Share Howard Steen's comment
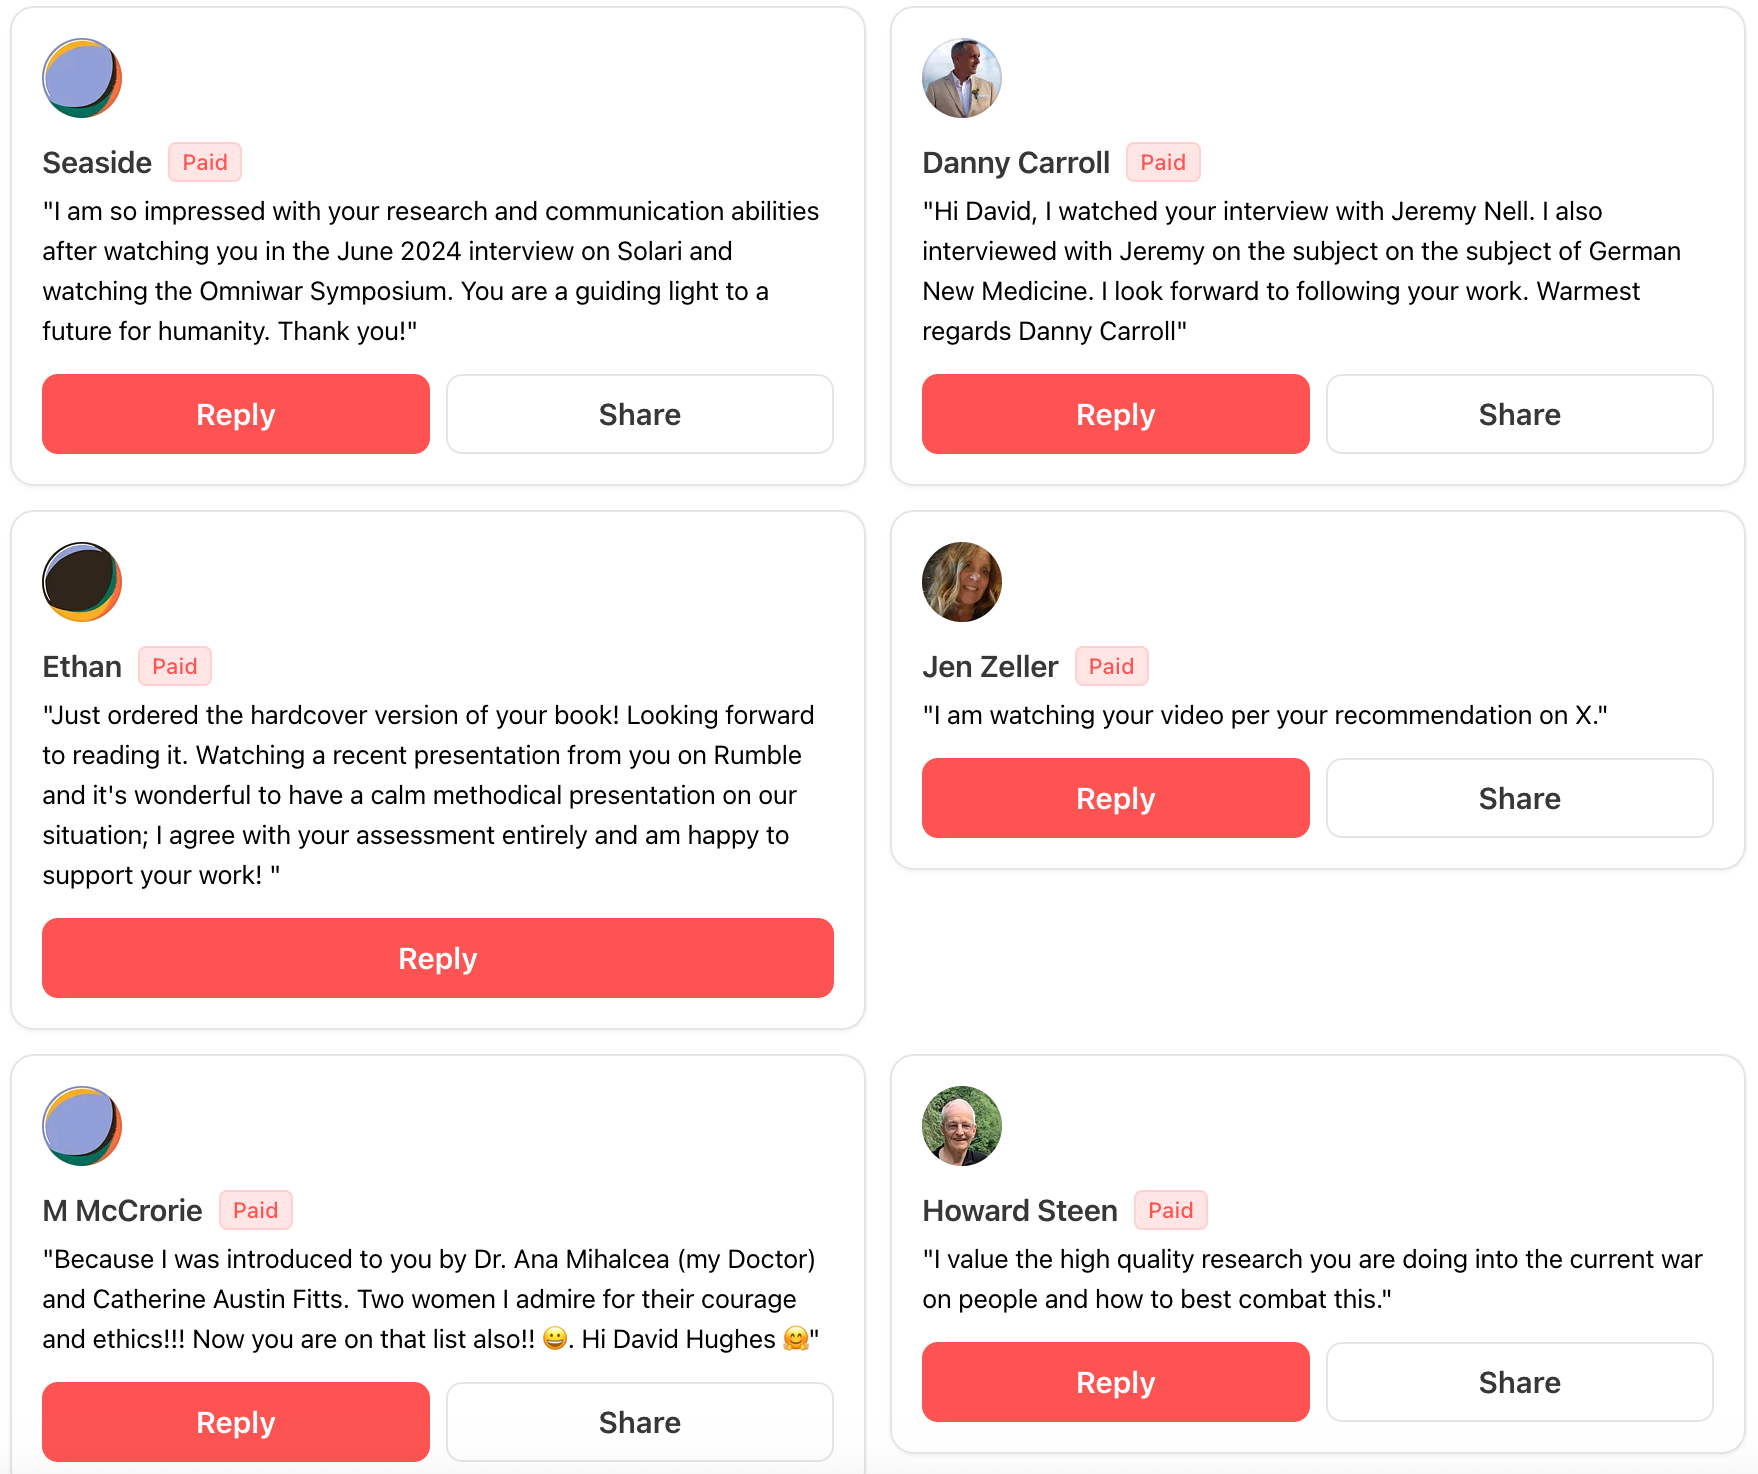Screen dimensions: 1758x1474 point(1519,1382)
